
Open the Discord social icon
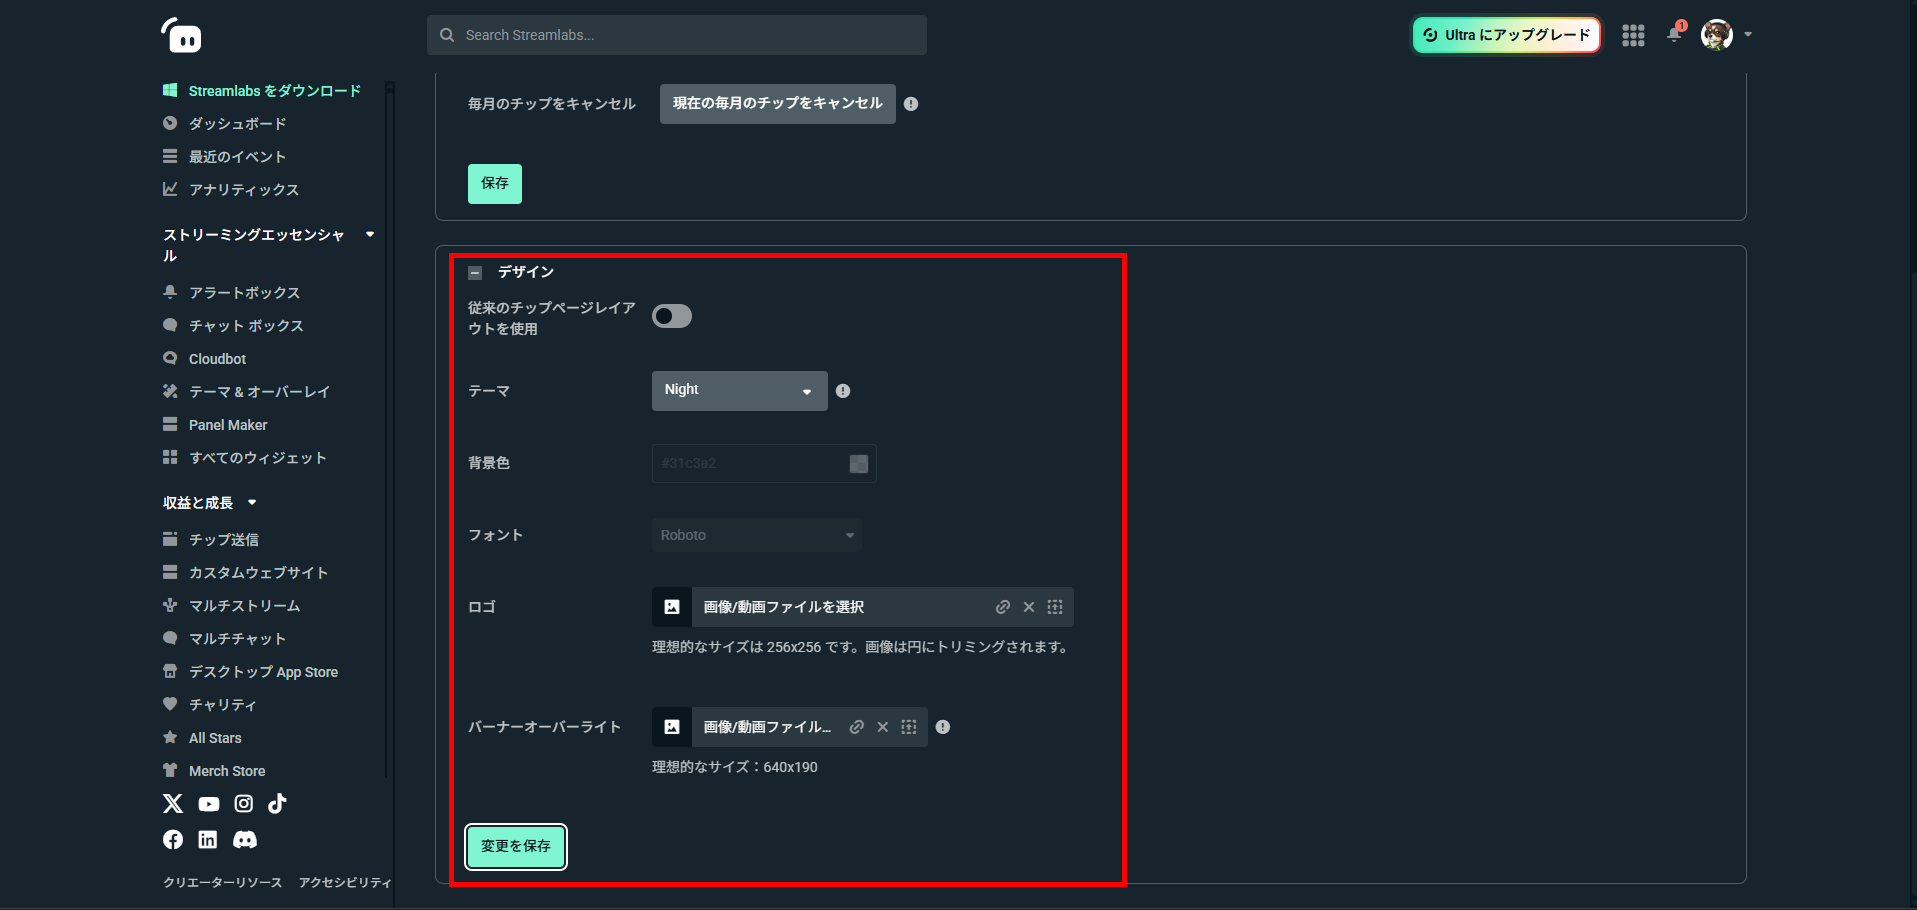click(245, 840)
